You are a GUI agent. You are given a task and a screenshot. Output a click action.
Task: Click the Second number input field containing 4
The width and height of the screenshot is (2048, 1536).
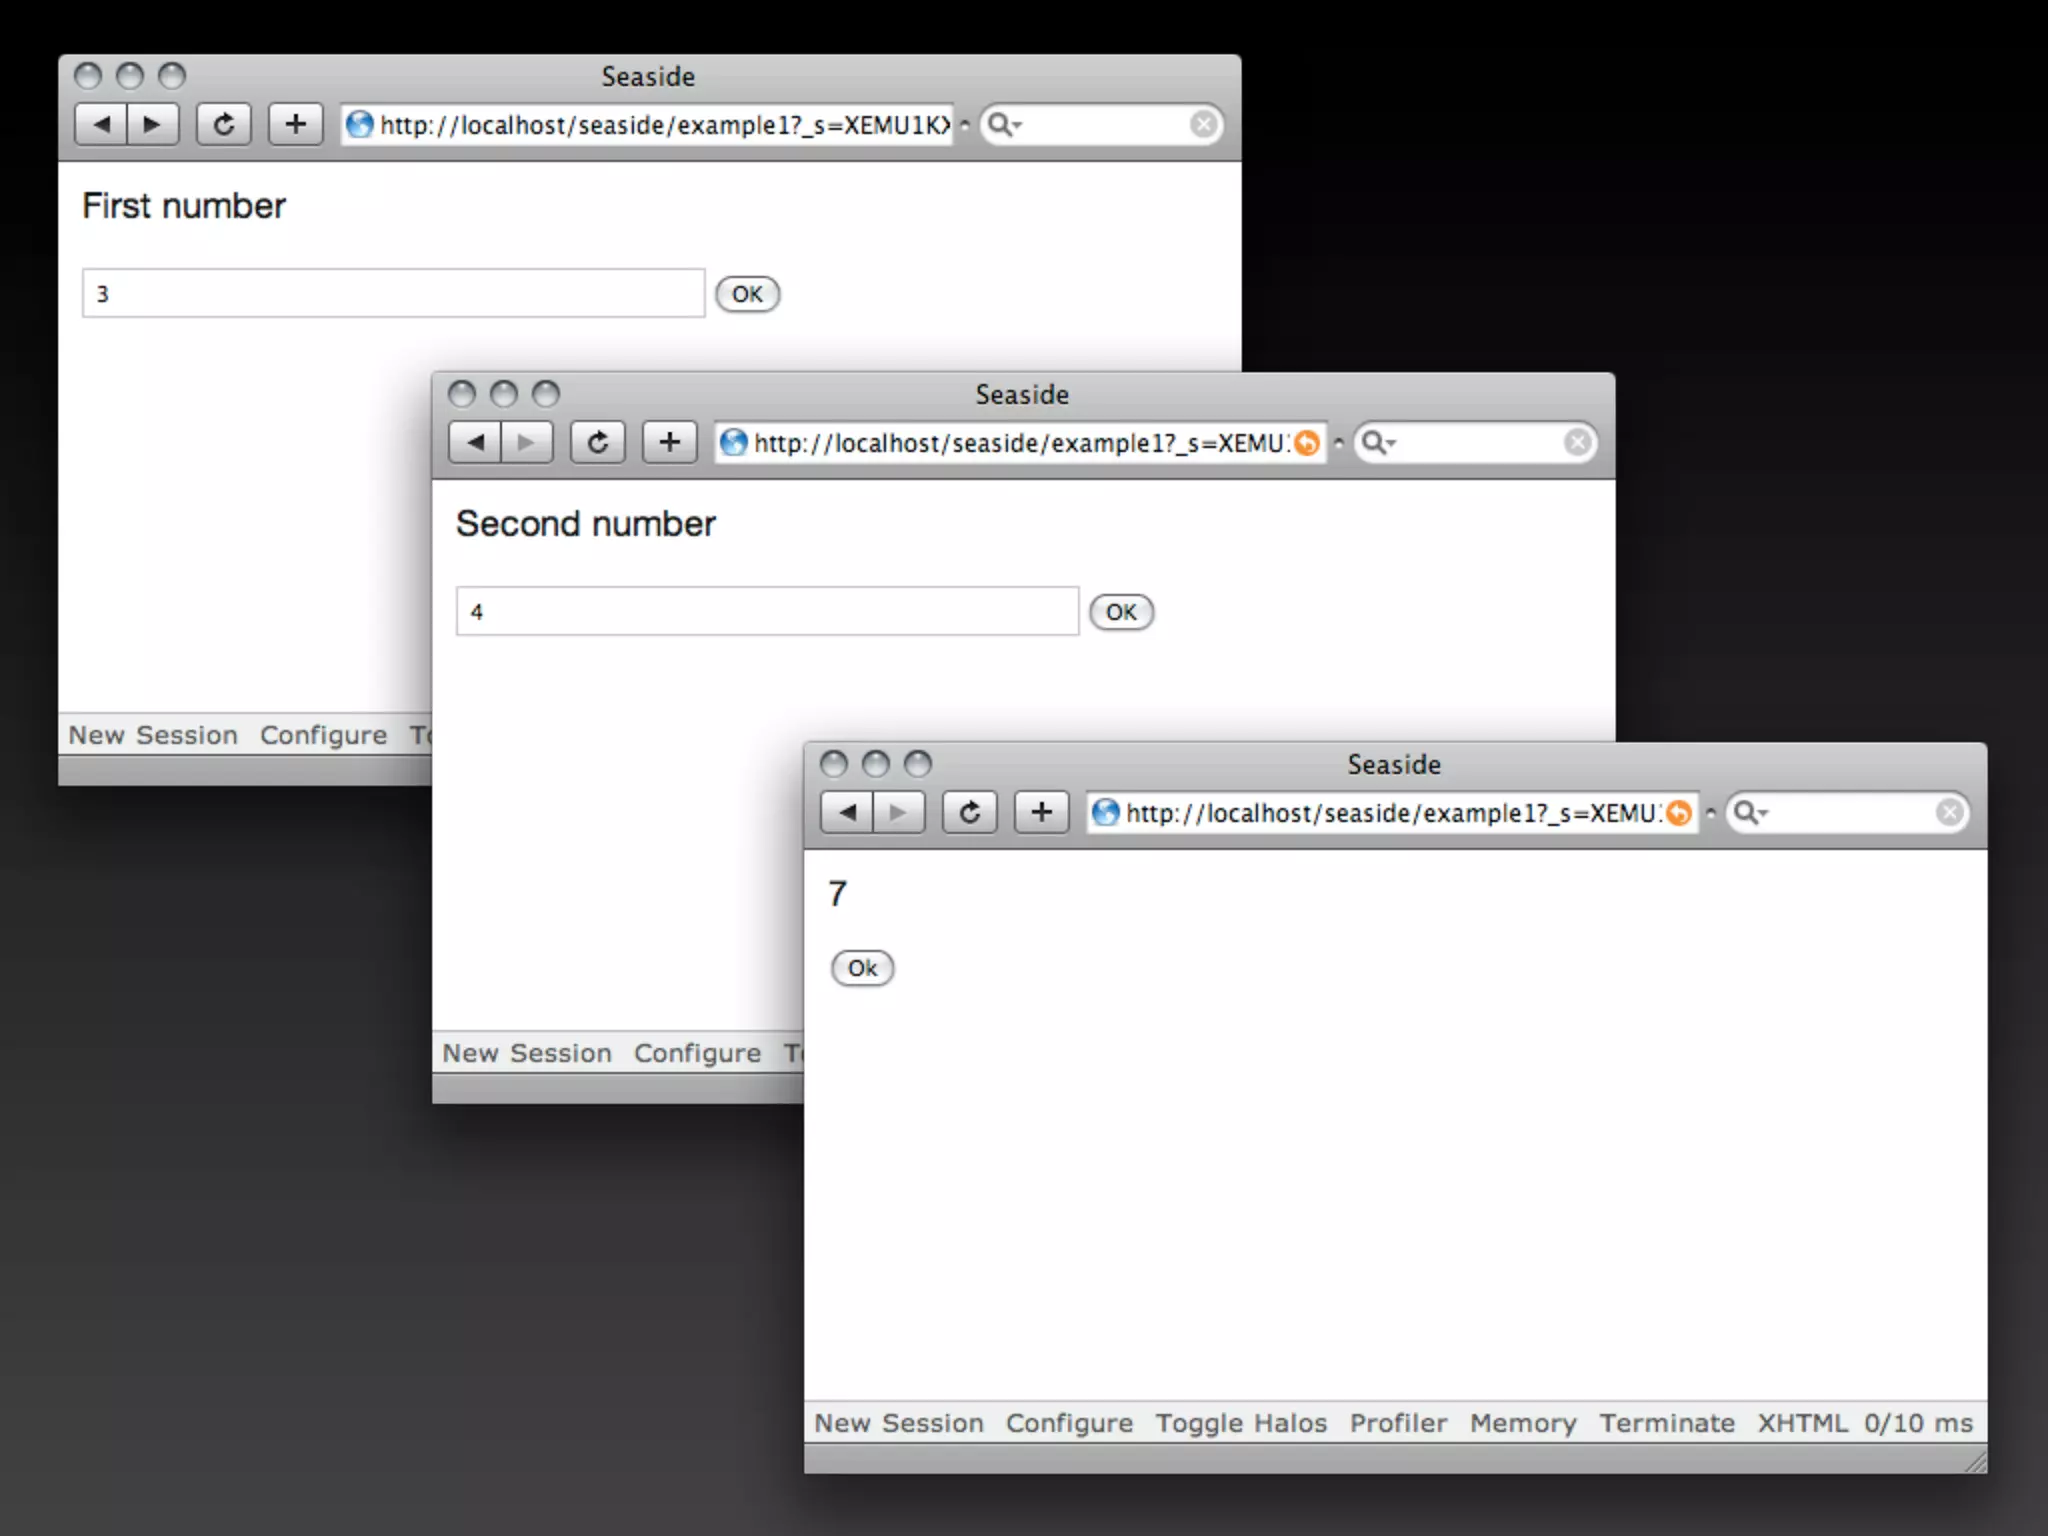(x=767, y=612)
